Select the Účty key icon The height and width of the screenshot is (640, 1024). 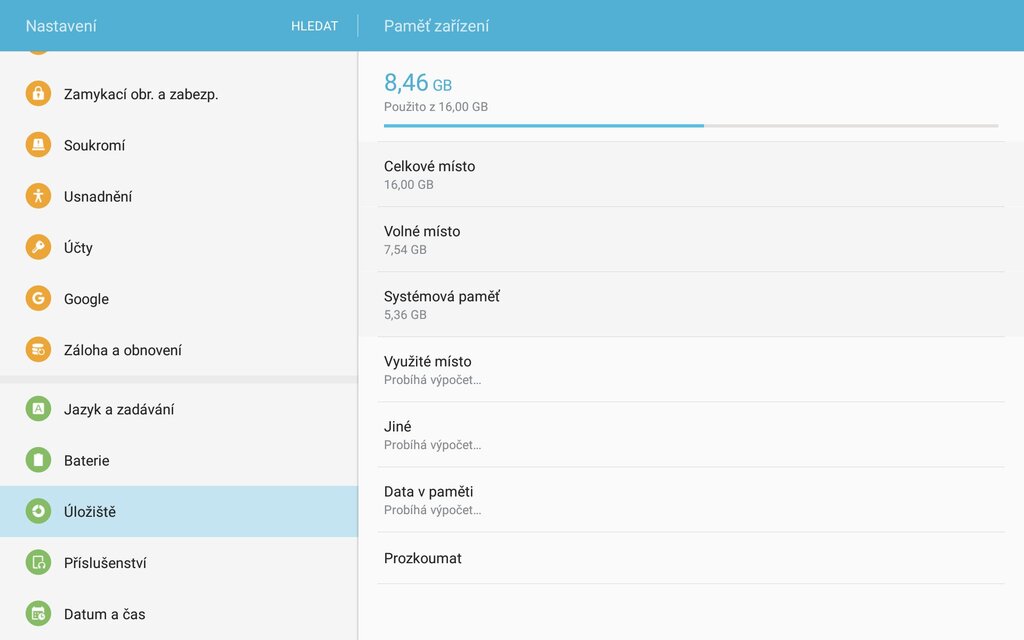[x=37, y=247]
